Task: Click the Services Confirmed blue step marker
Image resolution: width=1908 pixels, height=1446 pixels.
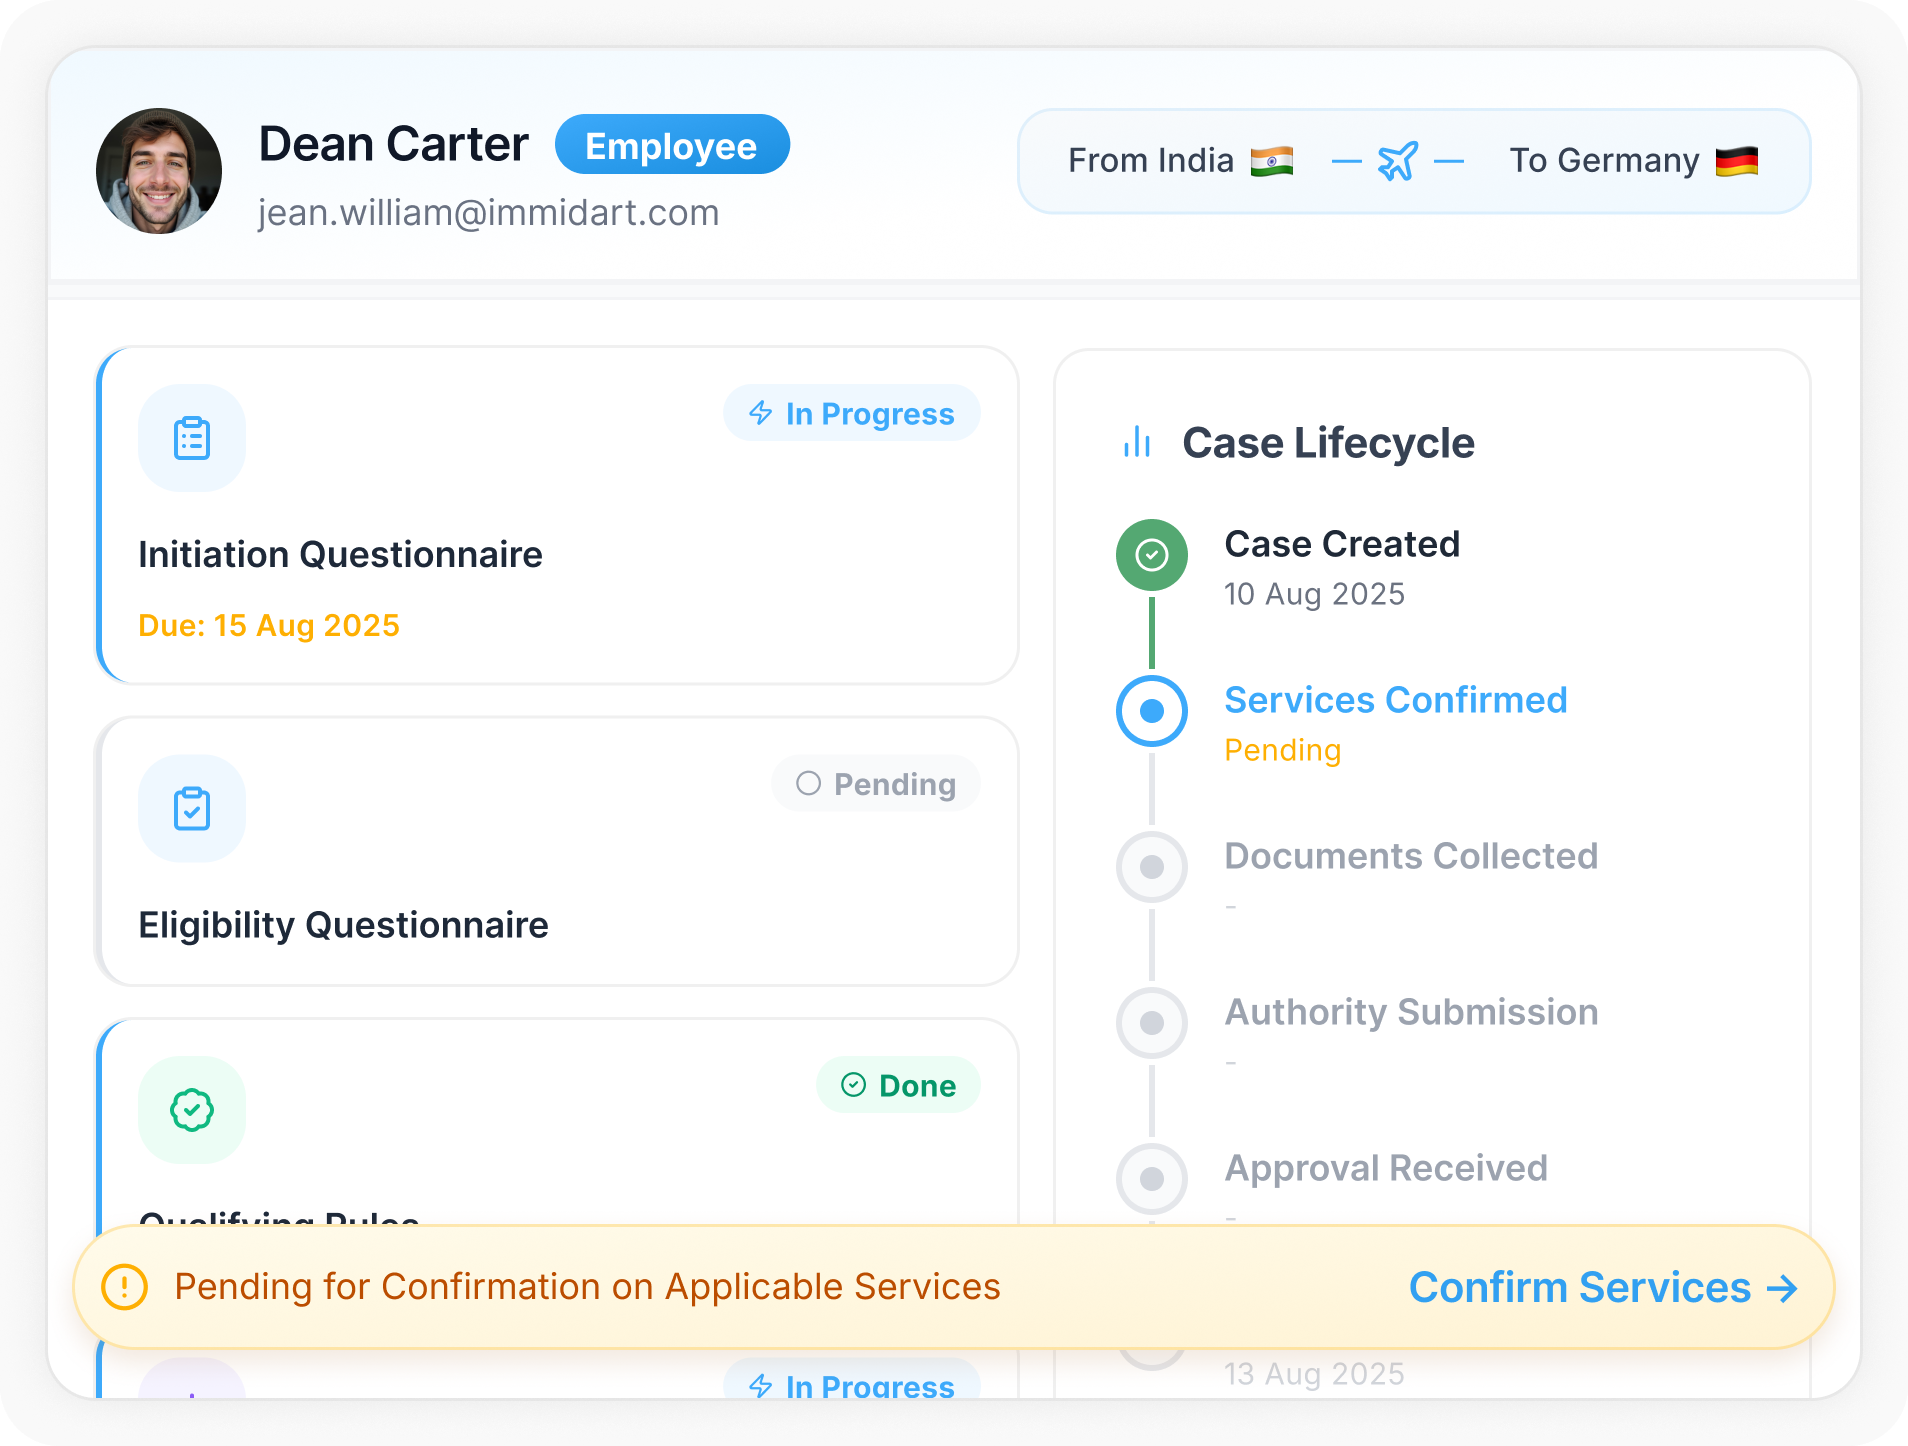Action: 1152,711
